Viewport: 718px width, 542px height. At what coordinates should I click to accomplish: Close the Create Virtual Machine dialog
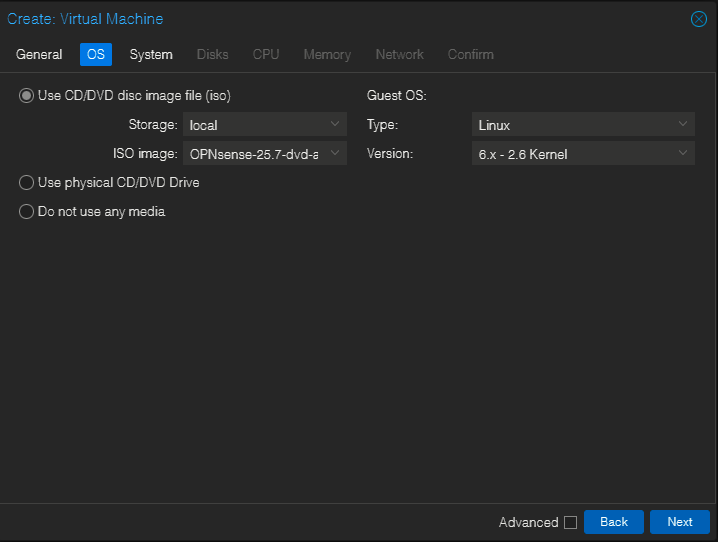coord(698,19)
